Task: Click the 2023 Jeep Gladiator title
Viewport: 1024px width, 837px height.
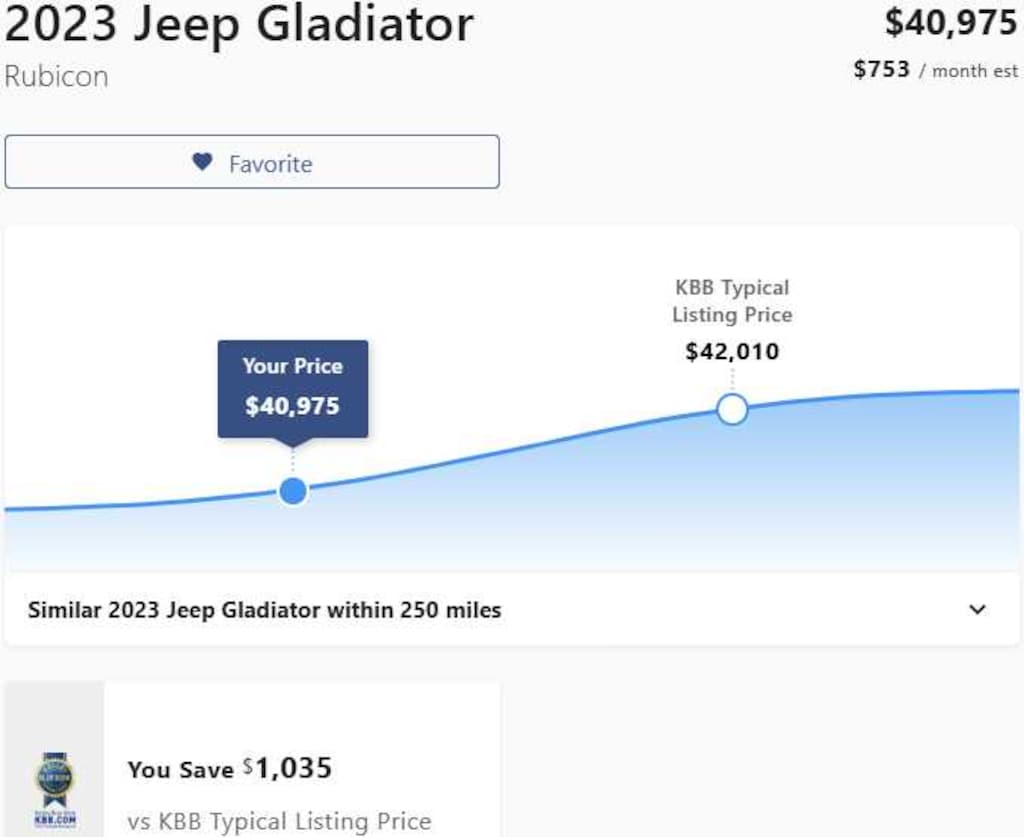Action: tap(239, 25)
